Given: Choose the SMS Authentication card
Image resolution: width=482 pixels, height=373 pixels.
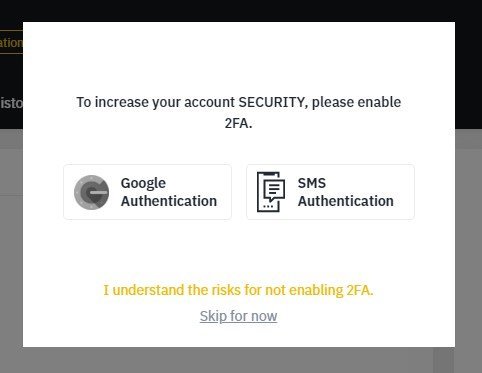Looking at the screenshot, I should 330,192.
